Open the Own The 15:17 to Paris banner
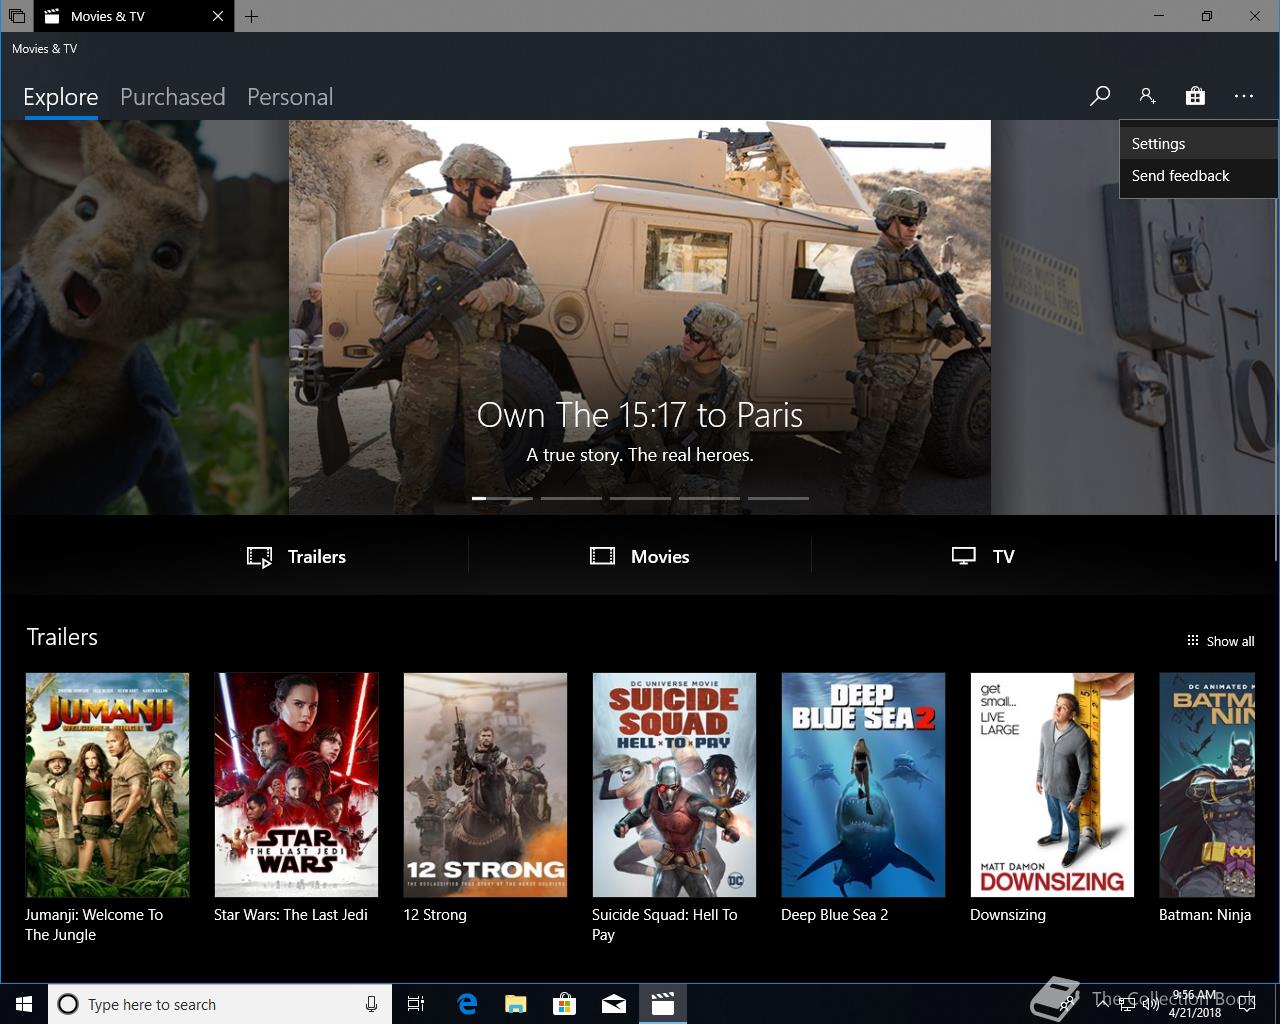 (x=640, y=318)
